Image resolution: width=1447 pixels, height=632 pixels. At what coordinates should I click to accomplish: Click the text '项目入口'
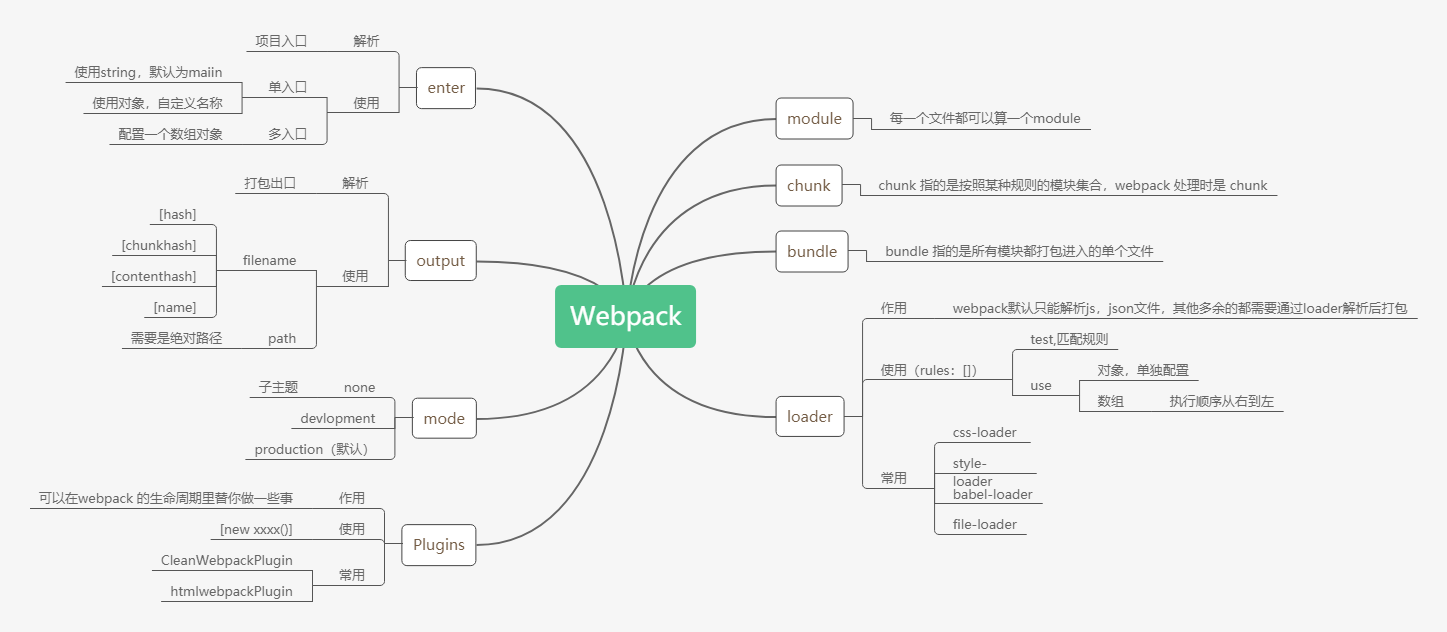[281, 41]
